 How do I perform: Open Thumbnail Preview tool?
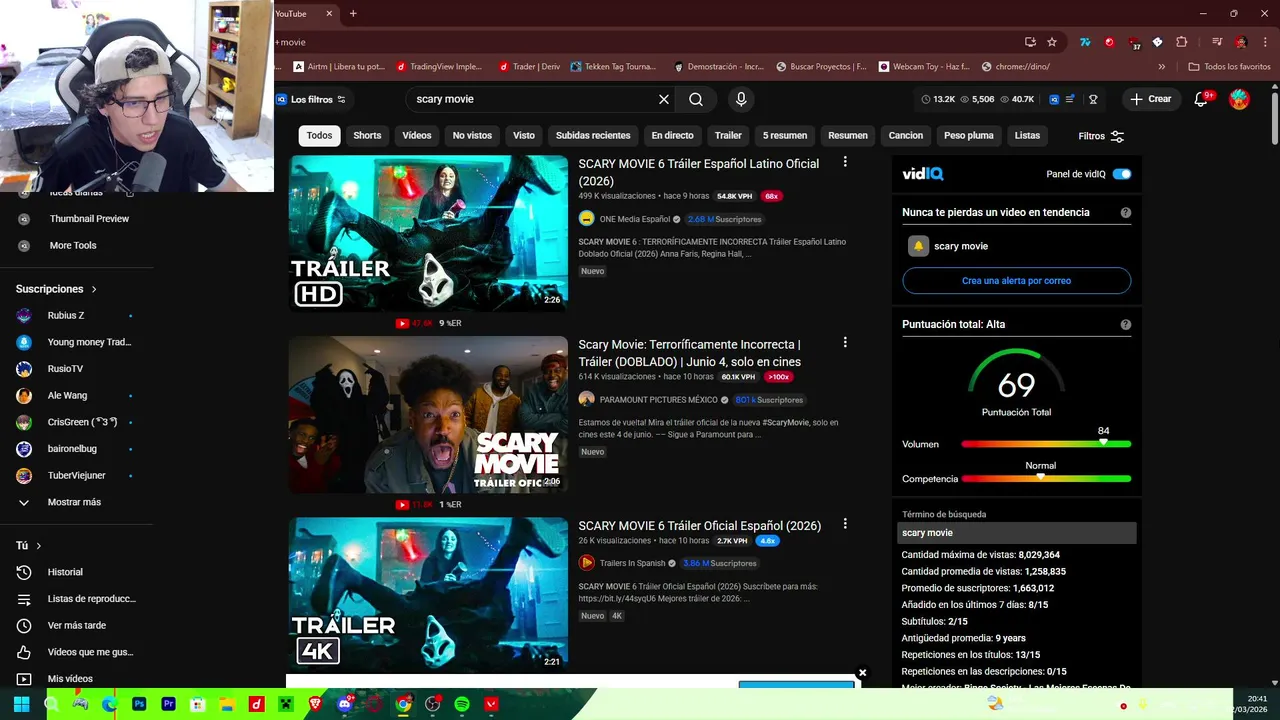89,219
